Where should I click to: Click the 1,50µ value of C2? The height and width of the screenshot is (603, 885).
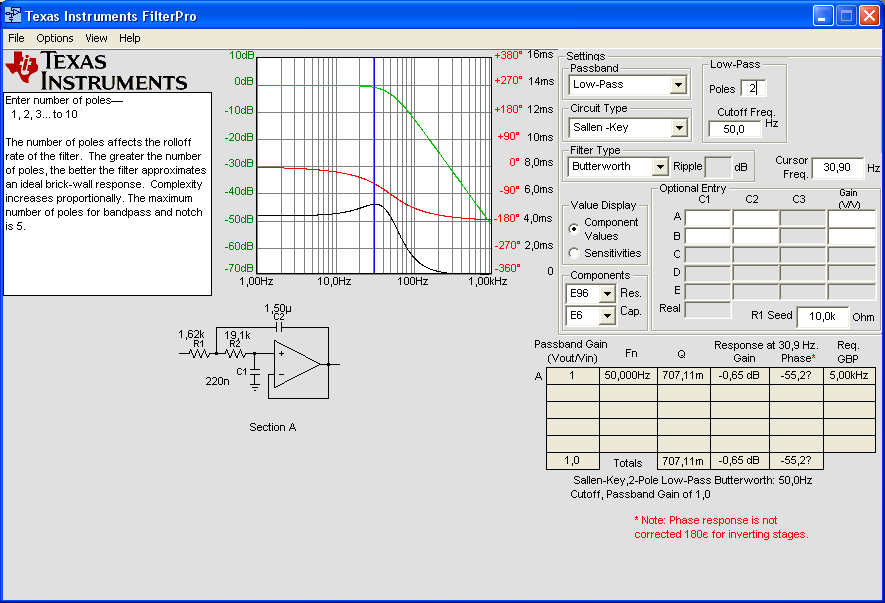278,308
